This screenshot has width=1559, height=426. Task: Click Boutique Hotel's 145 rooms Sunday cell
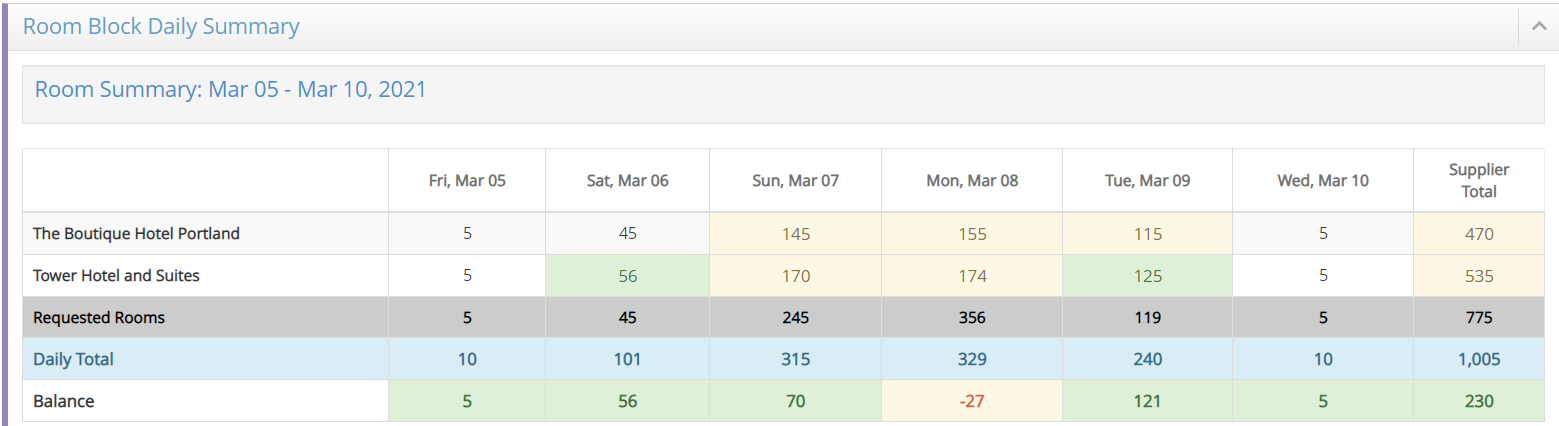click(796, 234)
